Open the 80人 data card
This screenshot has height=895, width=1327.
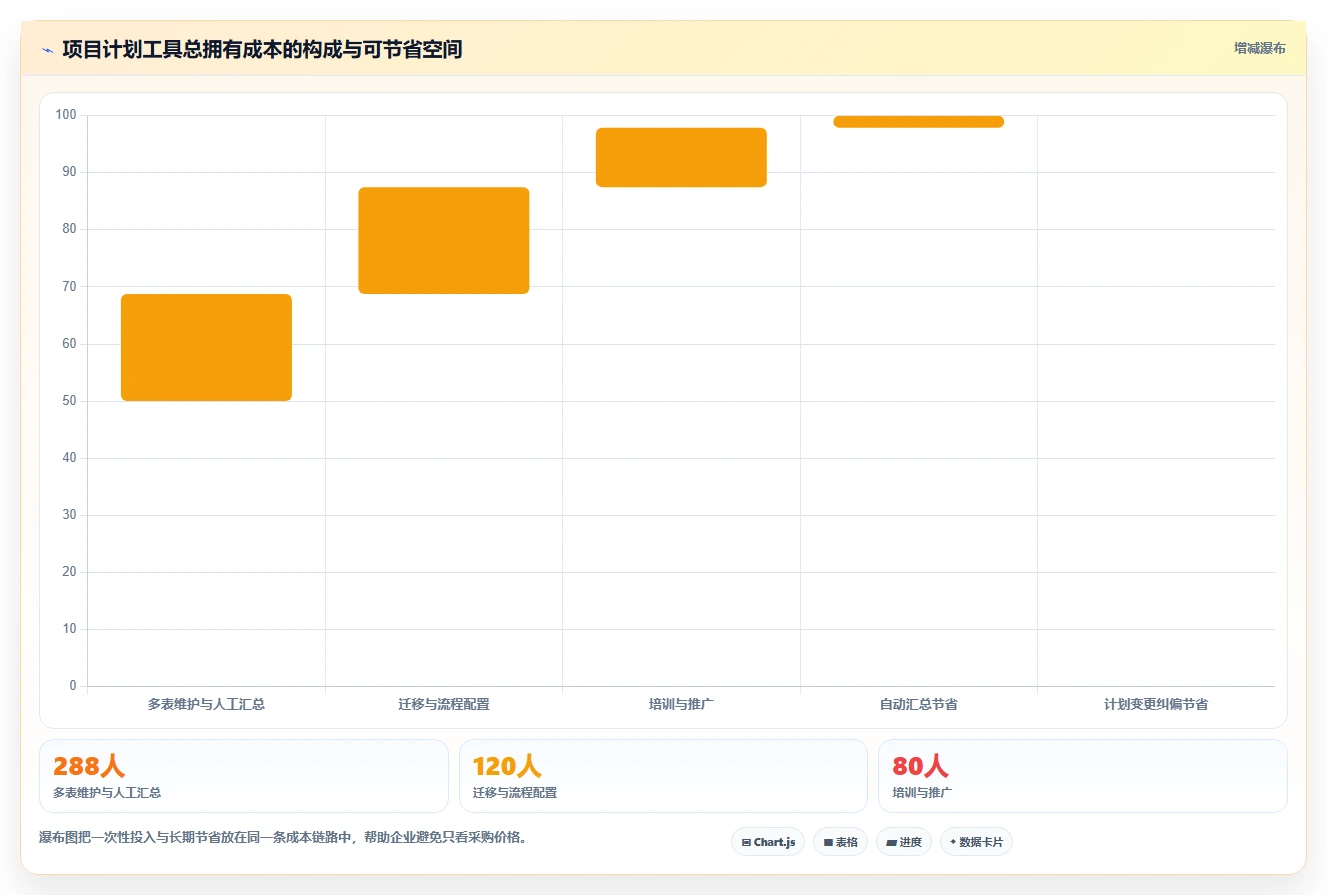click(1083, 776)
